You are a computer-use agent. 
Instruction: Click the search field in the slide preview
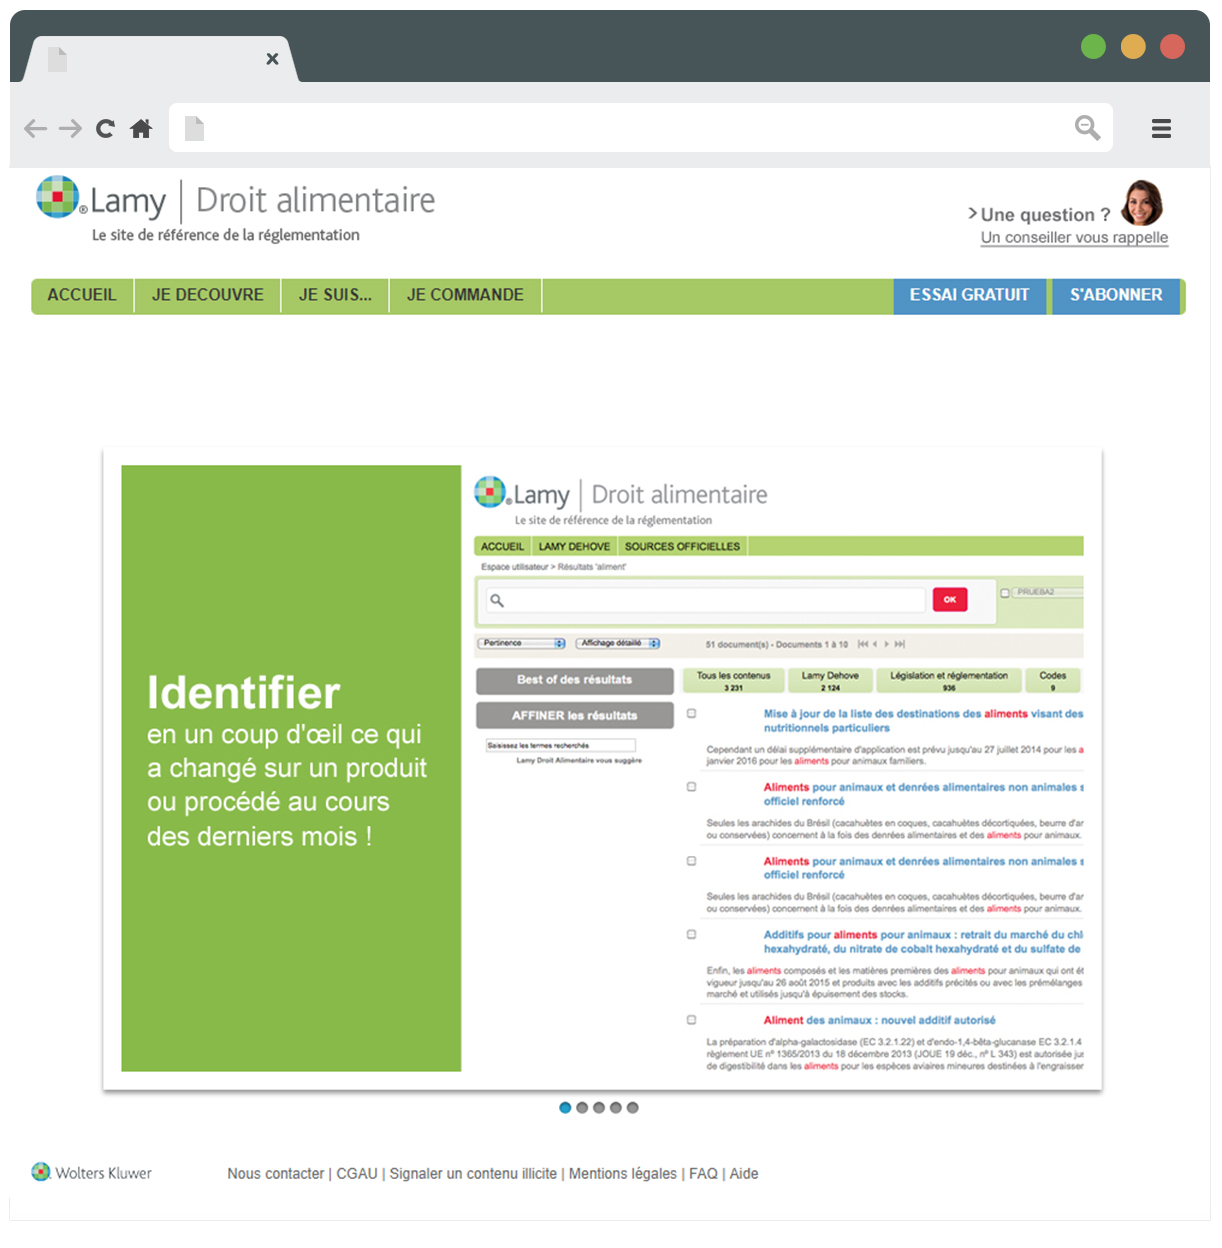point(706,600)
